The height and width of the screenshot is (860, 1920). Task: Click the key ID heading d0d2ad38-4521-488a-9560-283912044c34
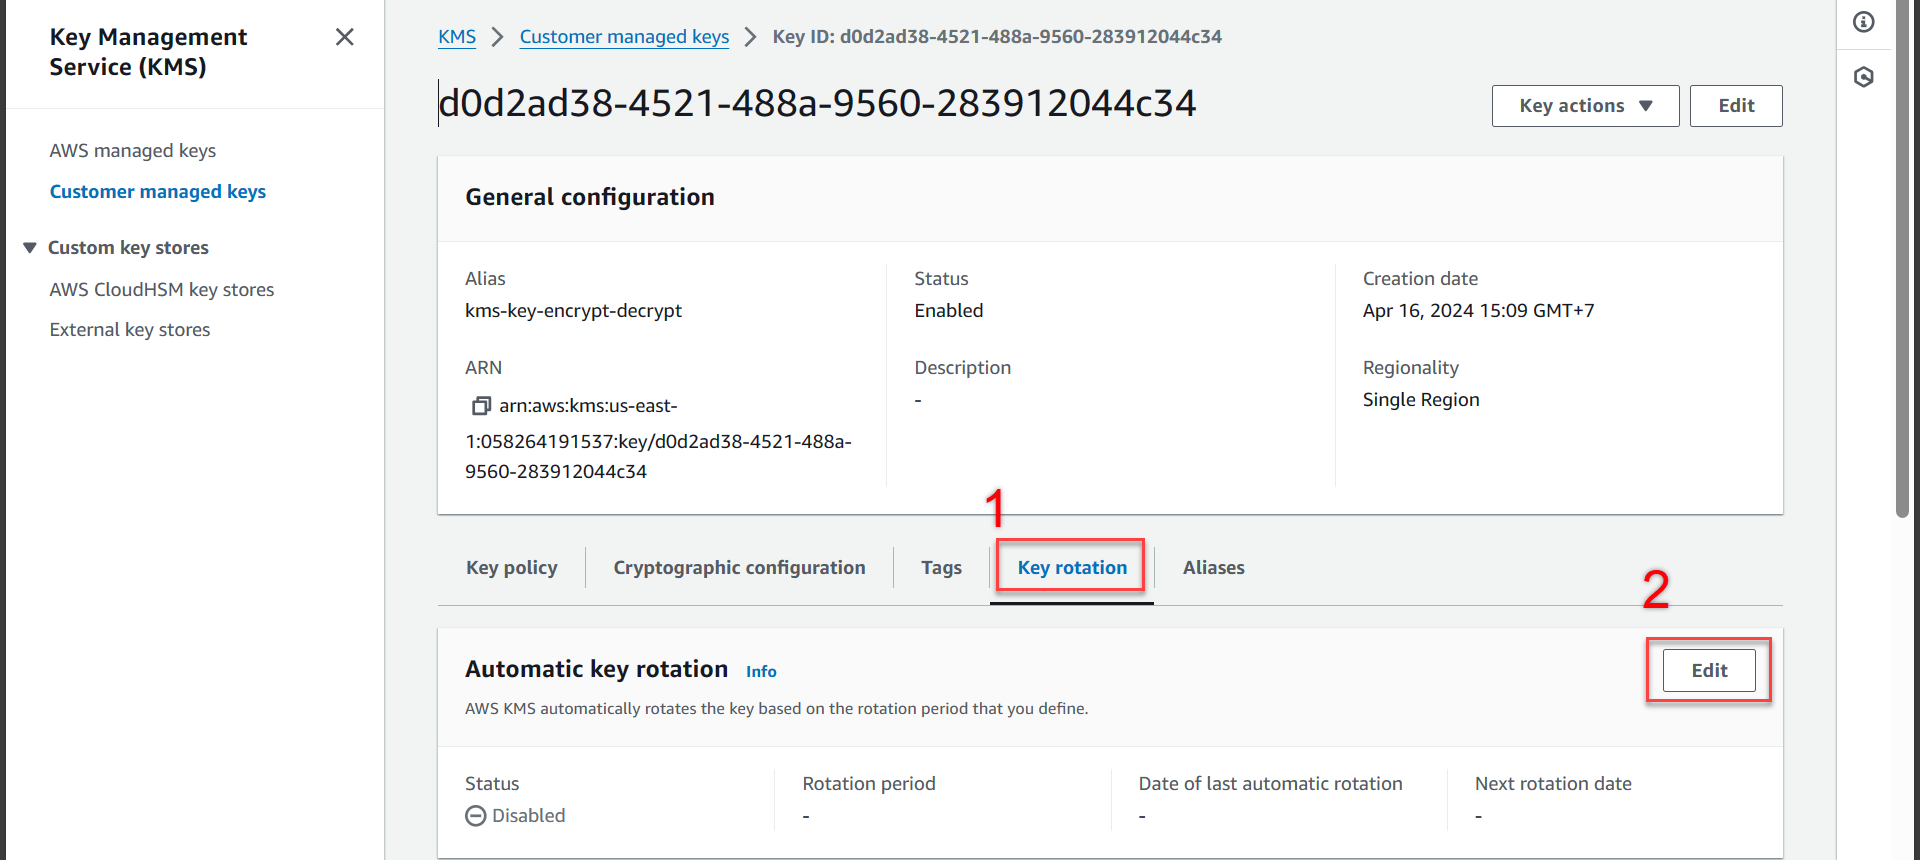click(817, 103)
